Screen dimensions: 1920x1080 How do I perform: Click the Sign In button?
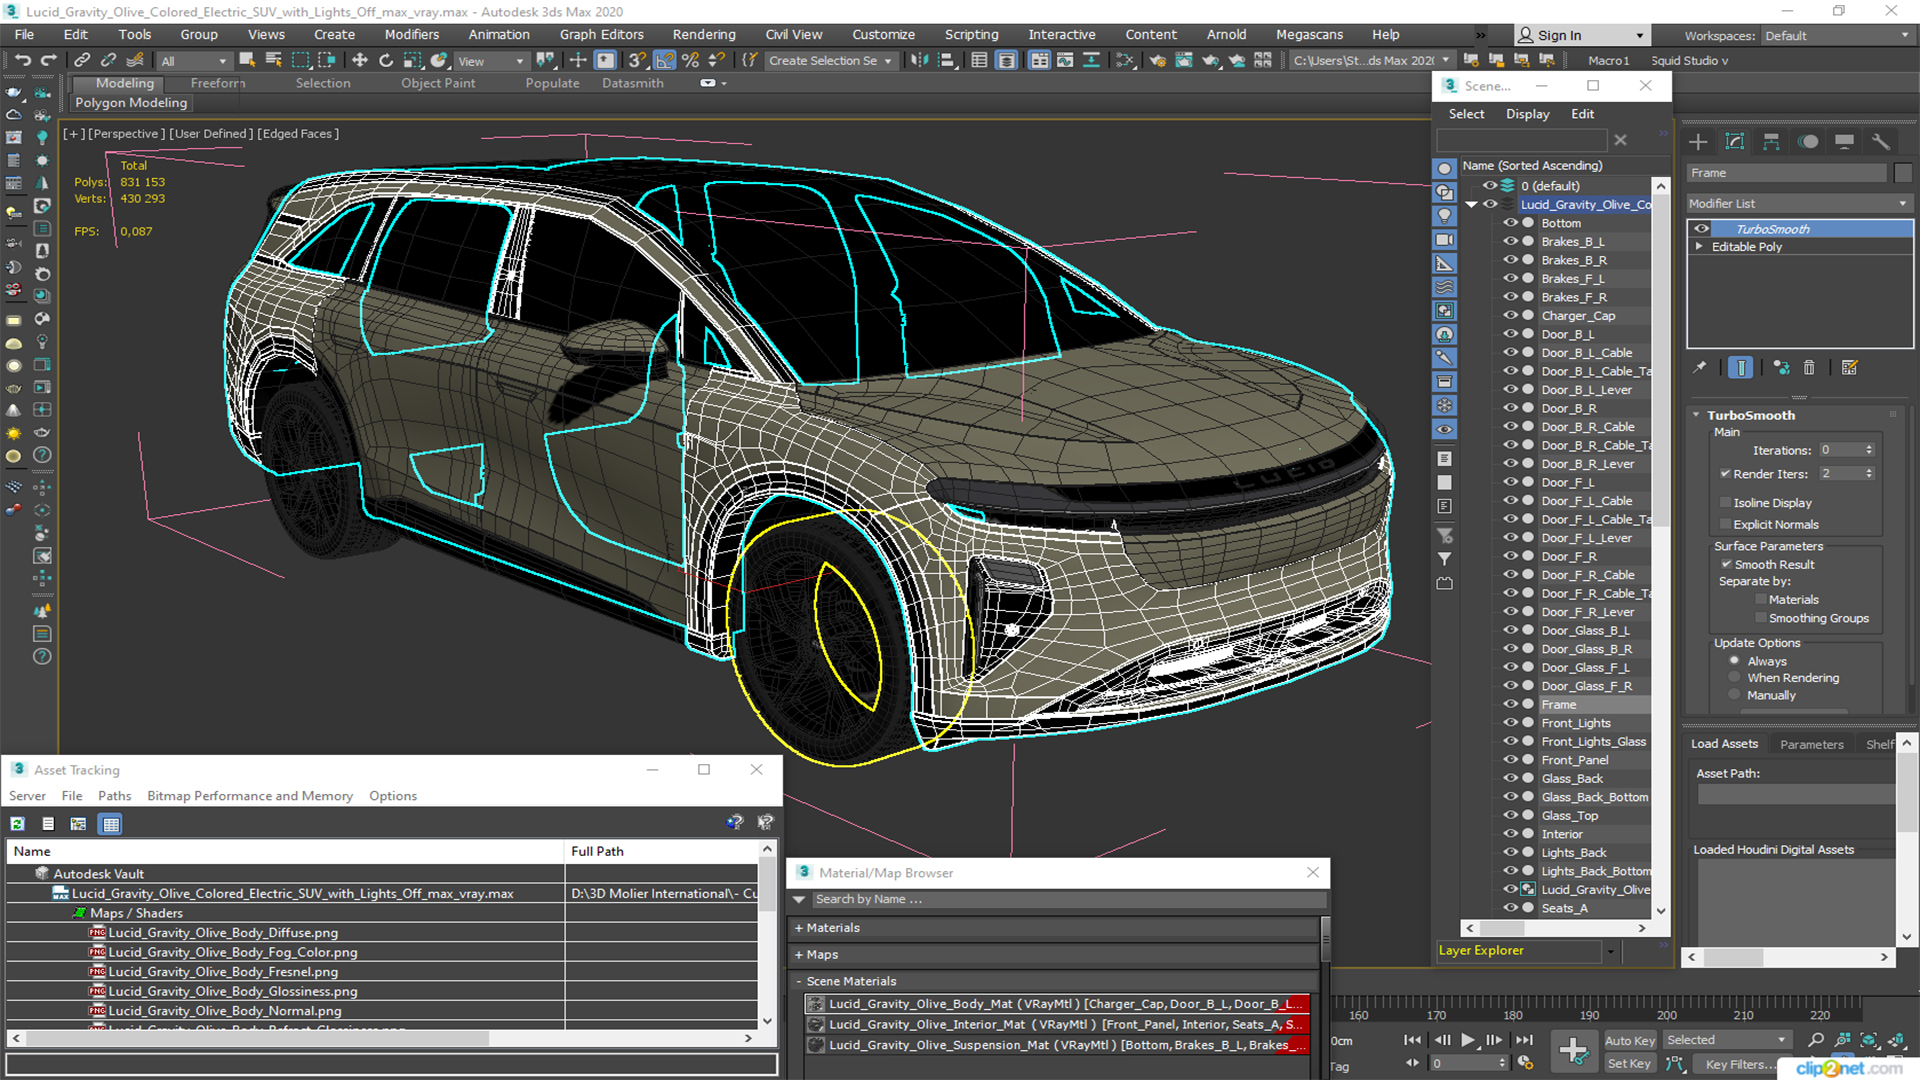tap(1582, 35)
